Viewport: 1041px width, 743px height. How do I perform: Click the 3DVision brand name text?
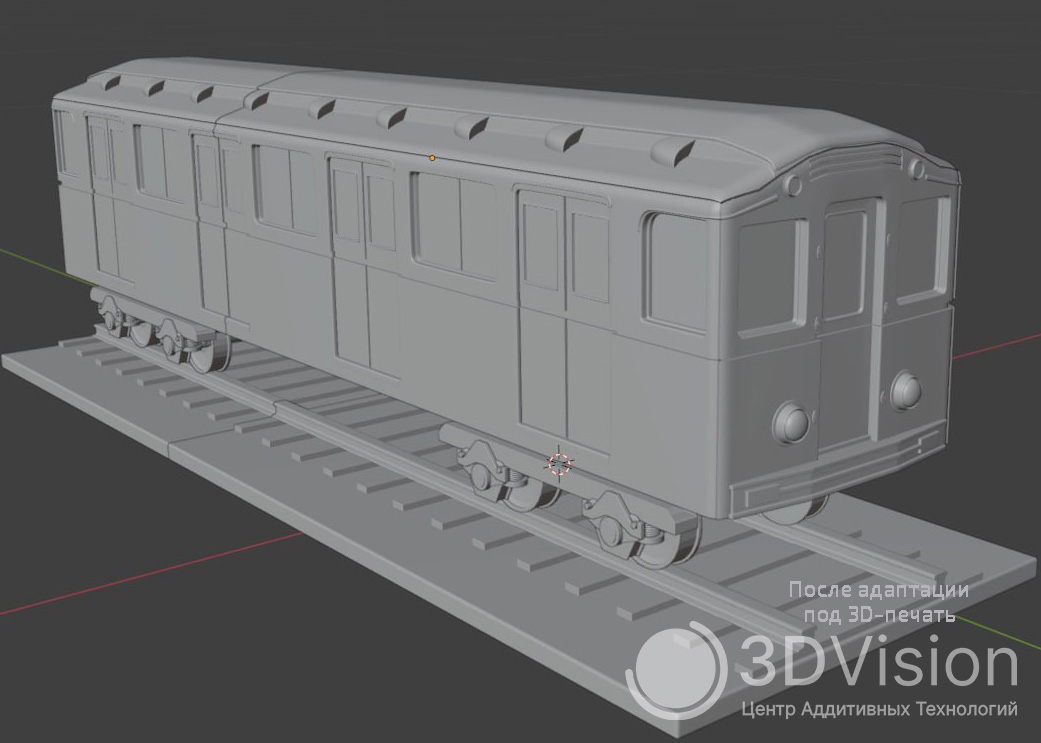point(878,662)
